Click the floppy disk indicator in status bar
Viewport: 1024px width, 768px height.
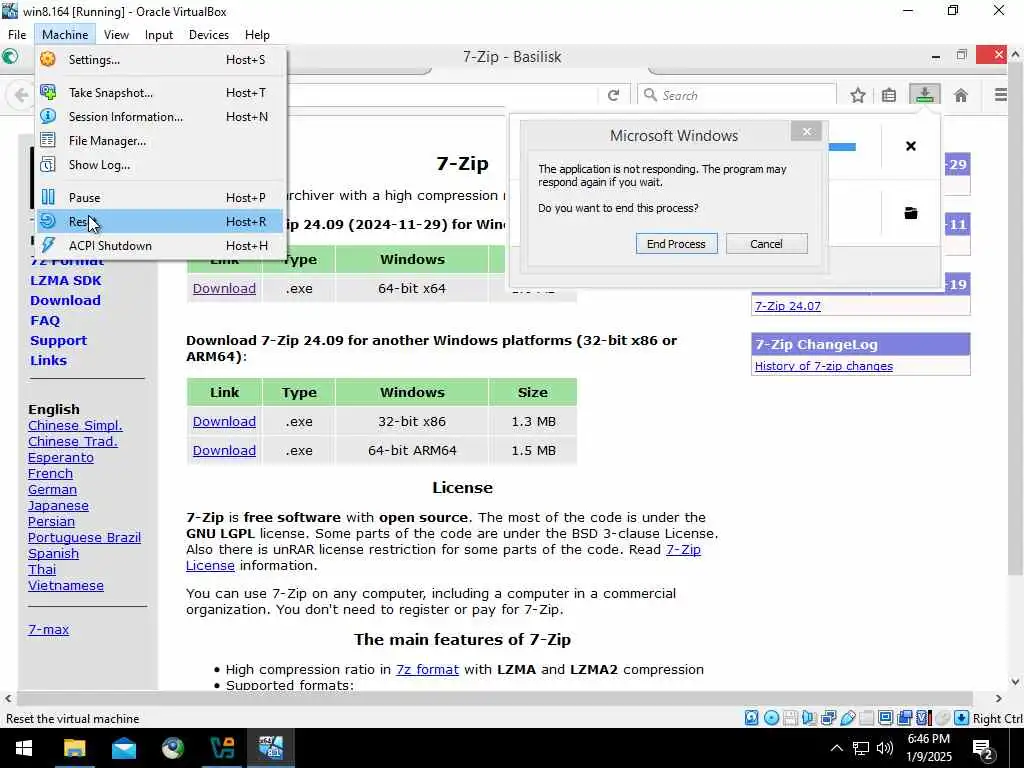(790, 718)
